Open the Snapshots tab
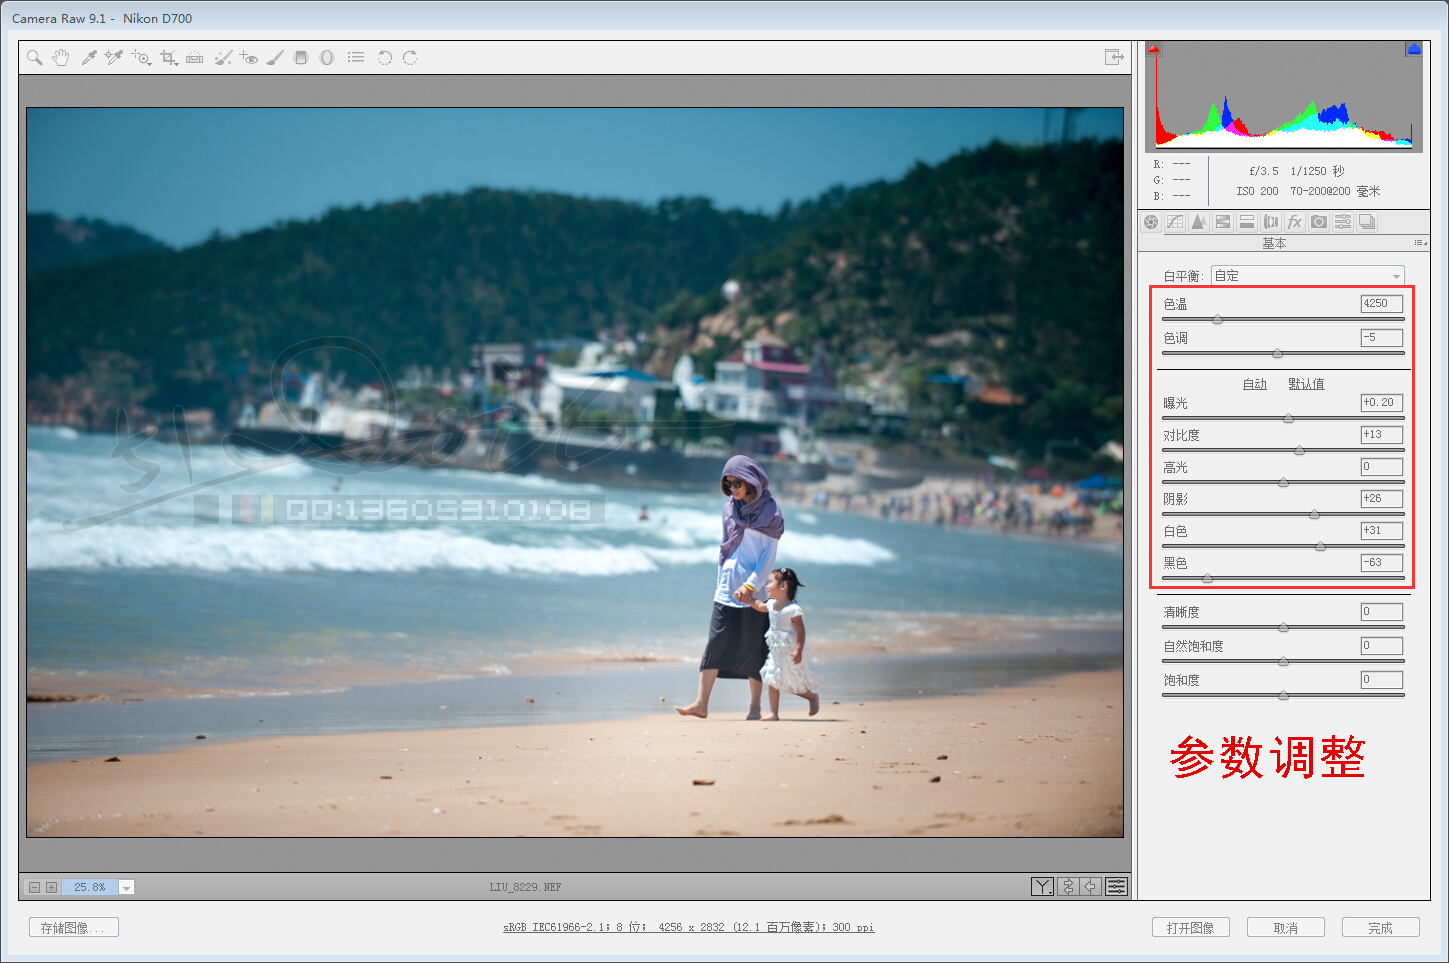Viewport: 1449px width, 963px height. coord(1367,222)
